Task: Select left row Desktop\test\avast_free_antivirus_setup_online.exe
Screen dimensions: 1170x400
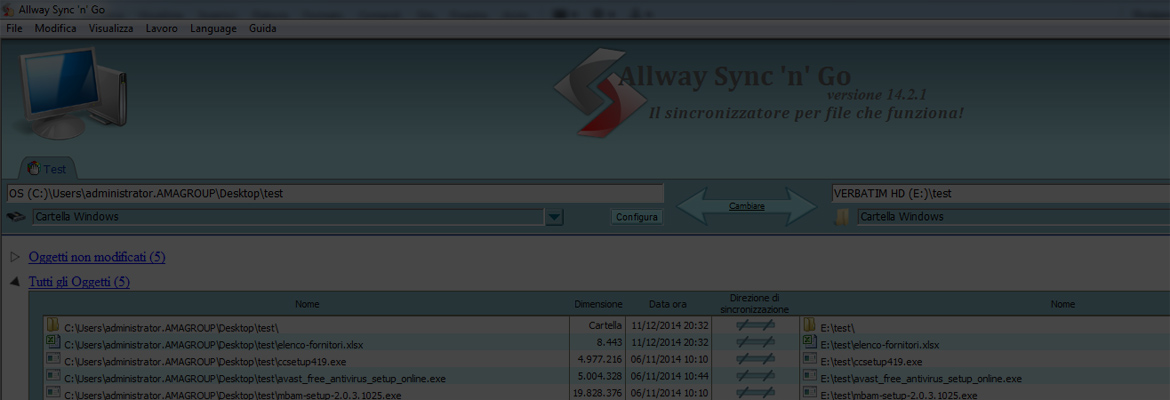Action: (x=255, y=379)
